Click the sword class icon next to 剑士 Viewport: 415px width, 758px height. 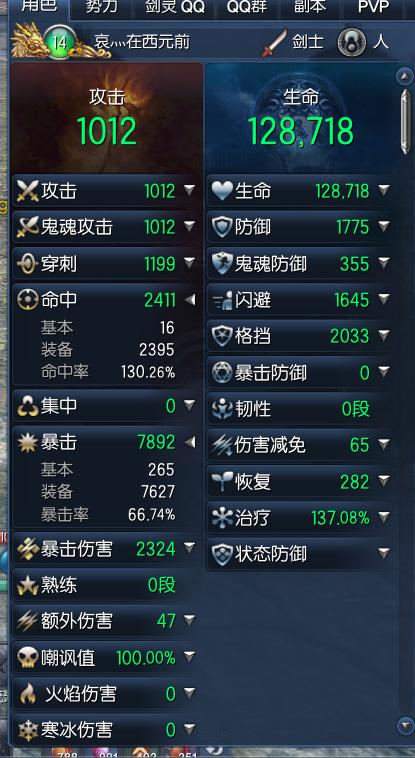(275, 43)
